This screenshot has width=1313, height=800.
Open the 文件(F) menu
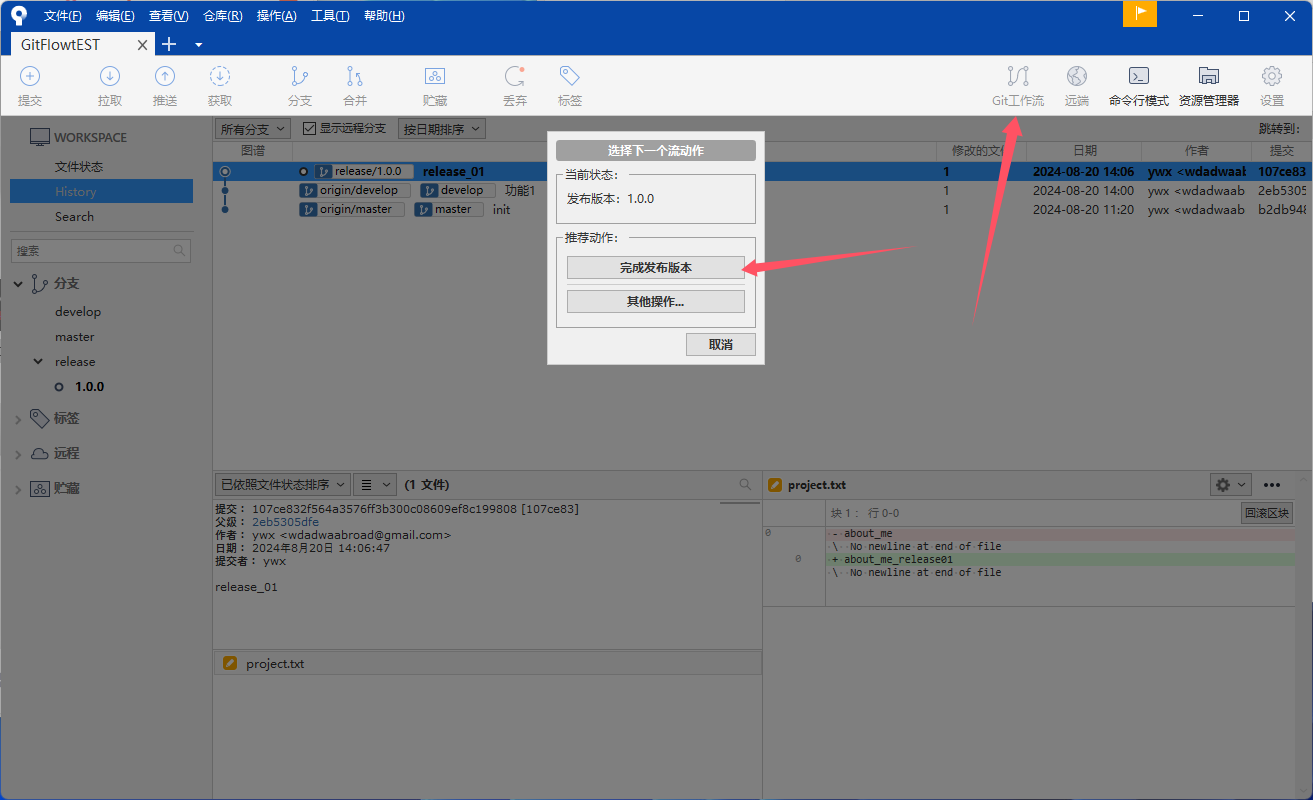pos(63,16)
